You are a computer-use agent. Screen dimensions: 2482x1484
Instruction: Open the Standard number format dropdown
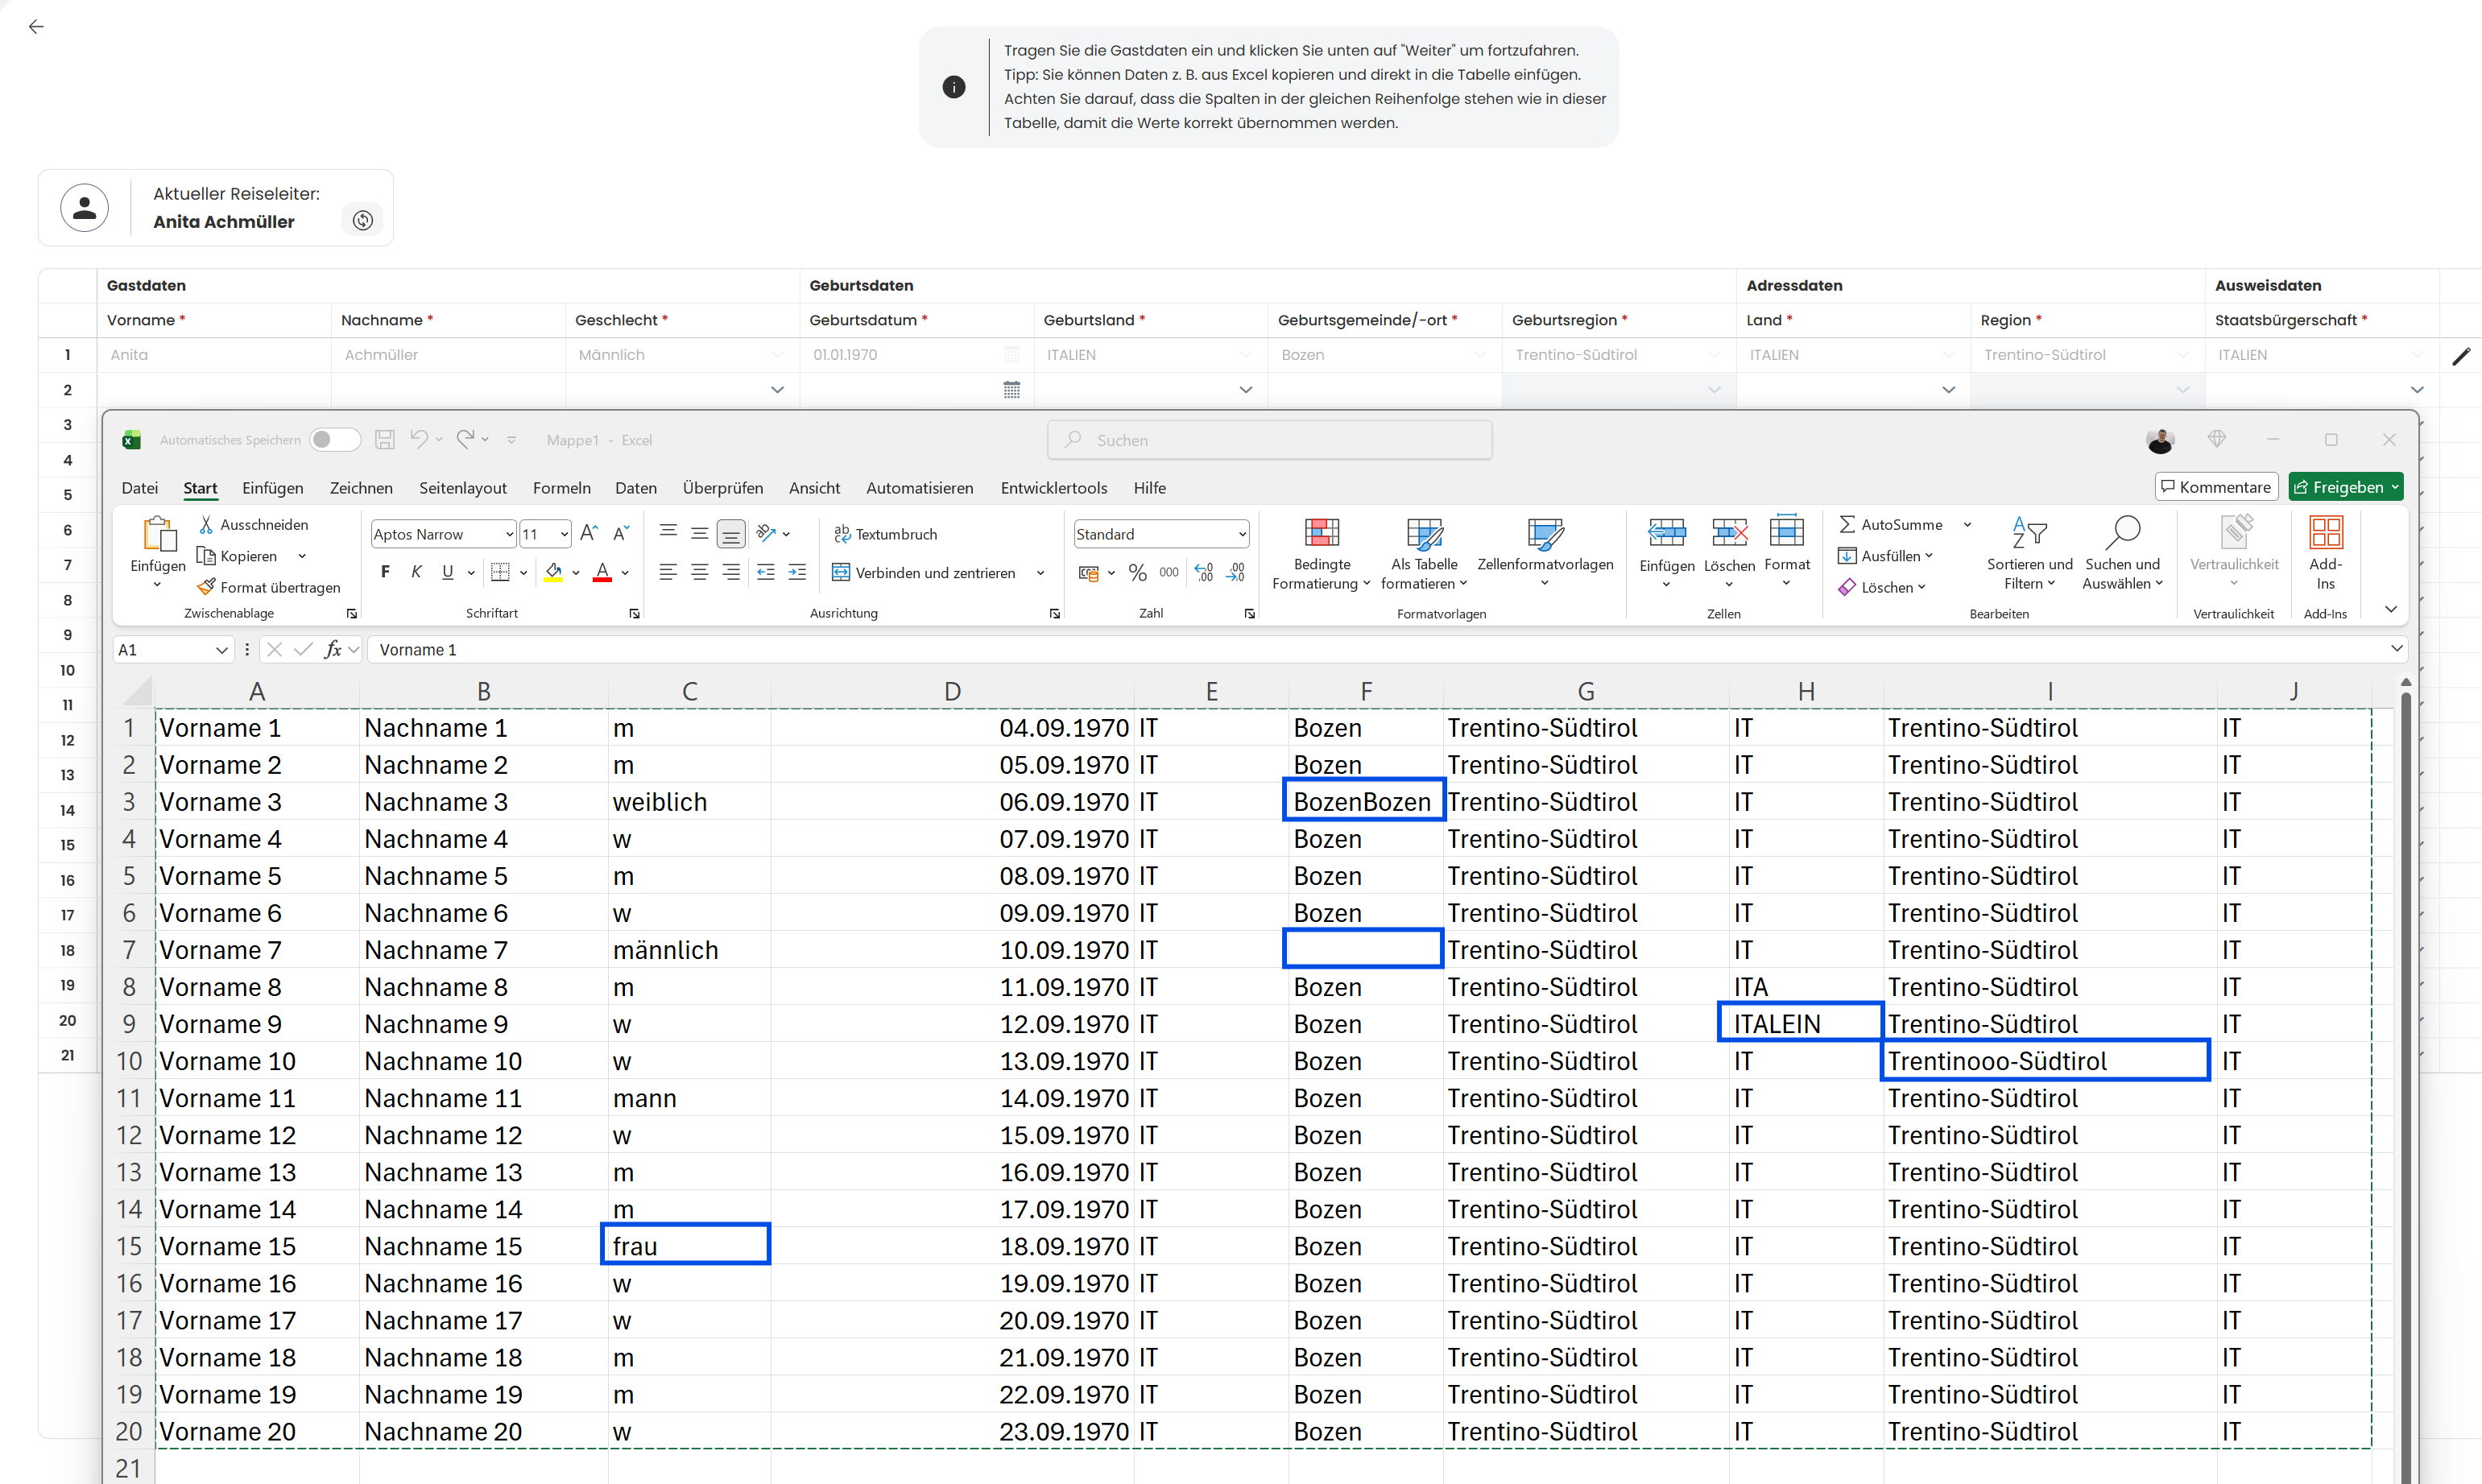1241,534
